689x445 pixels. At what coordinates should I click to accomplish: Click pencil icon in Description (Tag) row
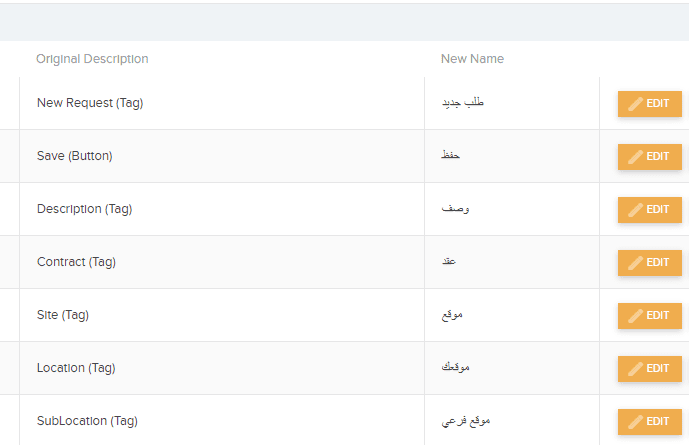[635, 210]
